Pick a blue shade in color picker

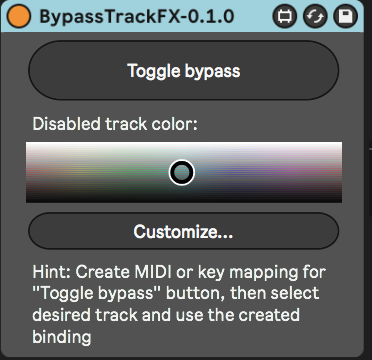click(x=233, y=172)
